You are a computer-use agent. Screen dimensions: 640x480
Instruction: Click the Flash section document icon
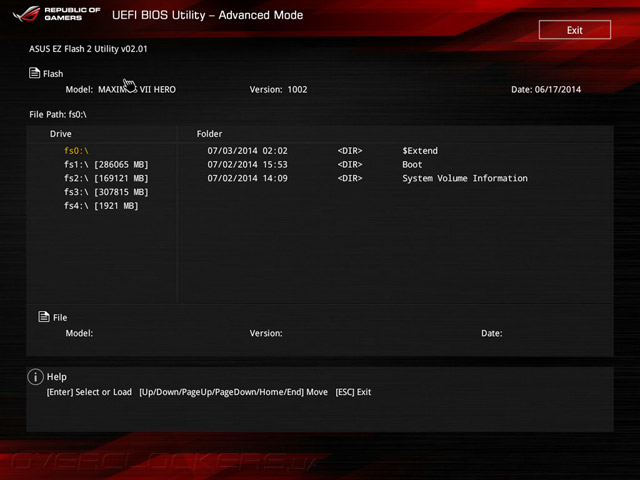click(x=34, y=73)
